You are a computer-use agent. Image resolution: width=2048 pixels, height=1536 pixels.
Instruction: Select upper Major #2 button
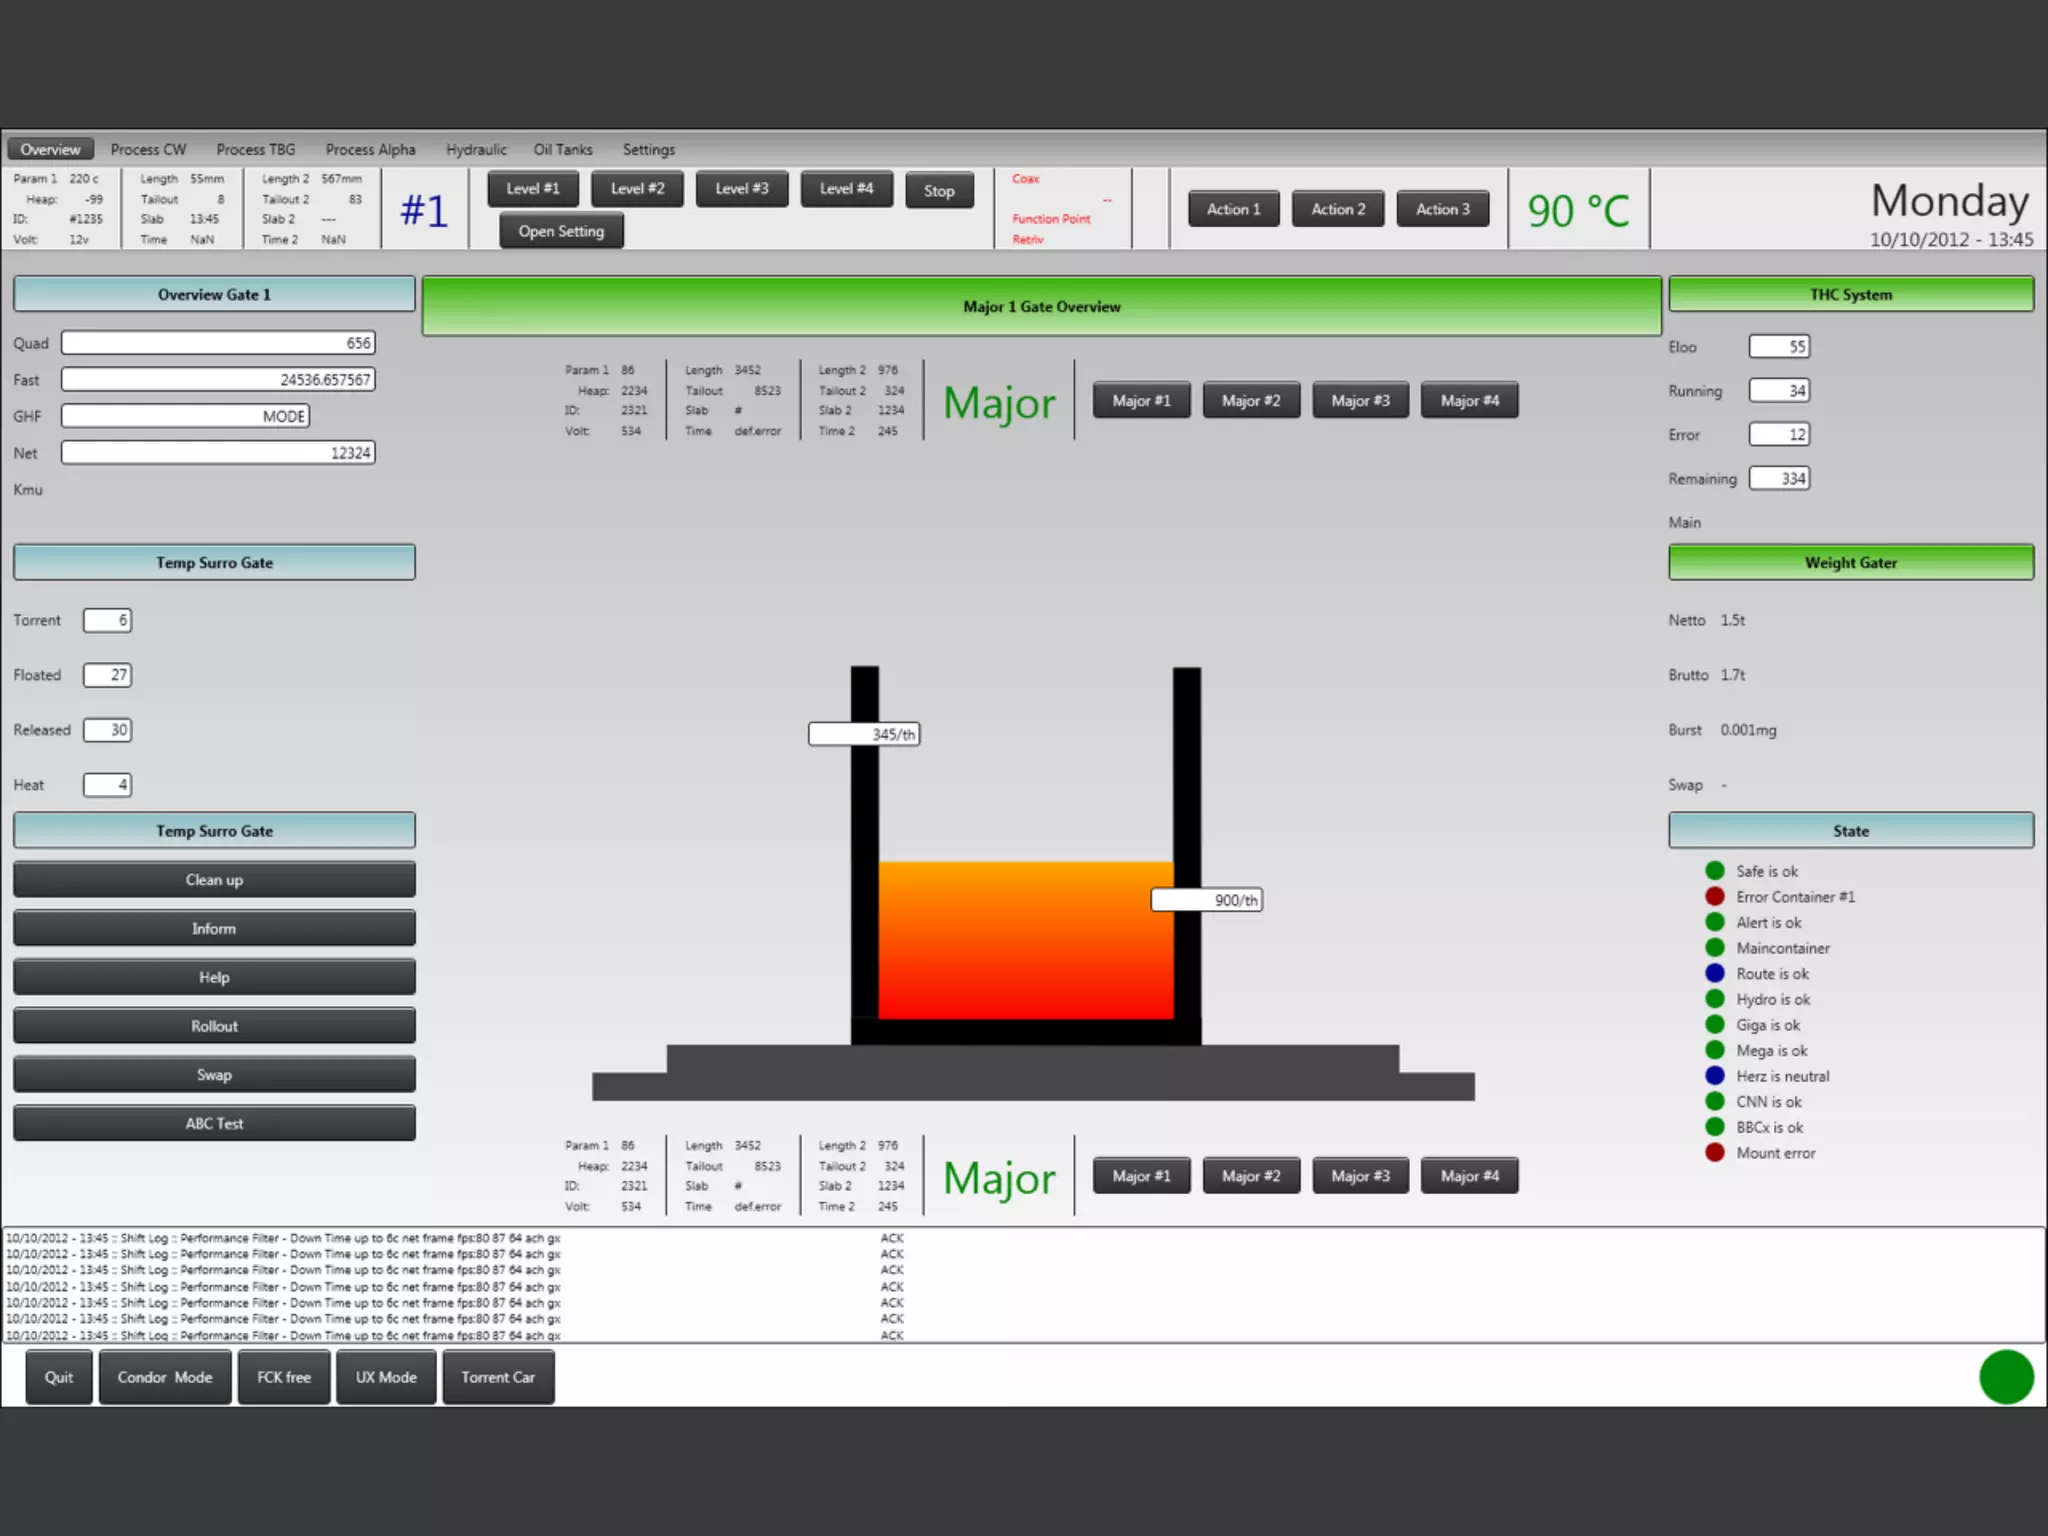1250,400
